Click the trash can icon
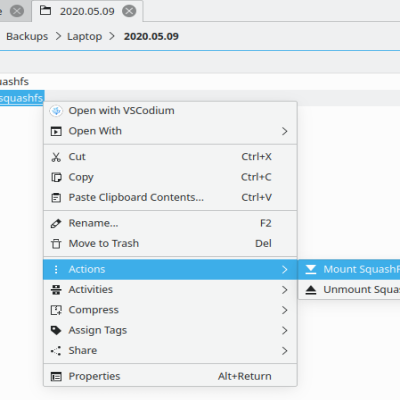The width and height of the screenshot is (400, 400). [x=56, y=244]
